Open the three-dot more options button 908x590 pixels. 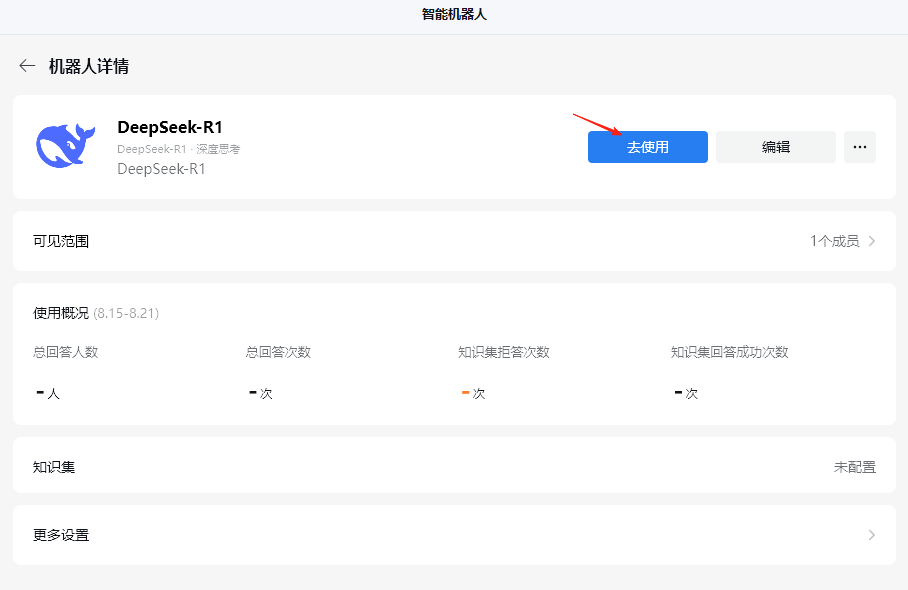coord(859,147)
